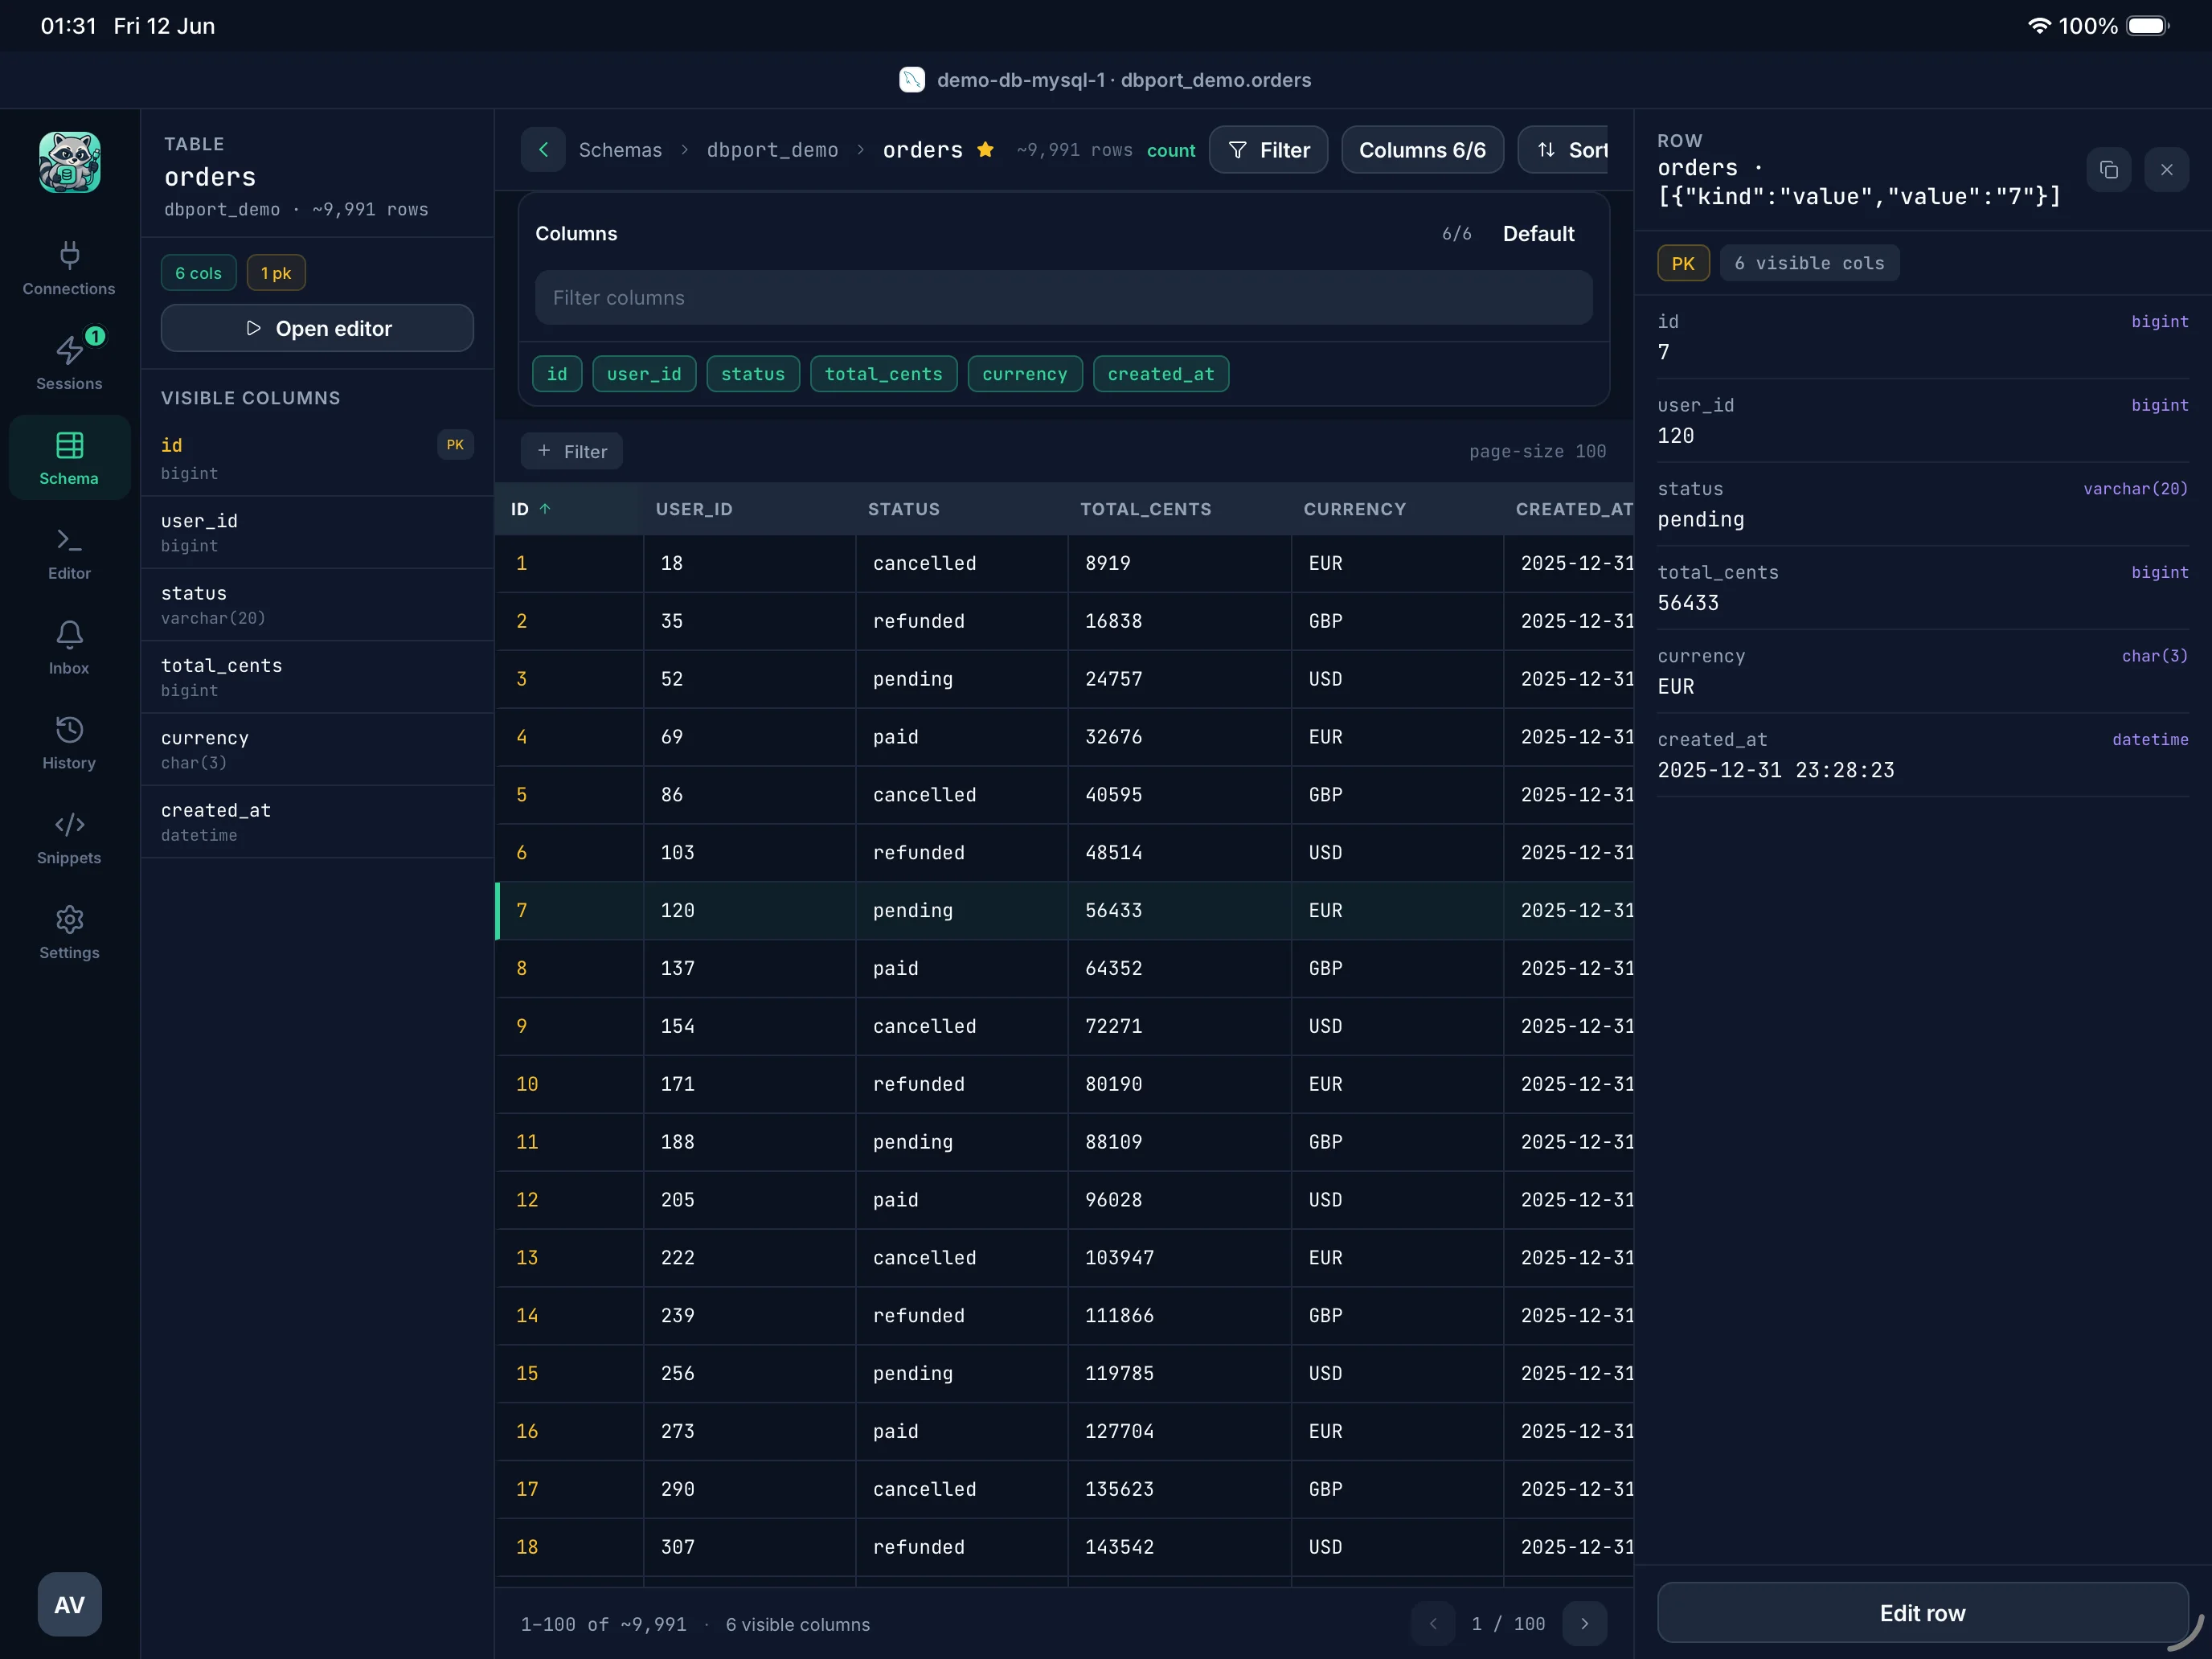This screenshot has height=1659, width=2212.
Task: Click the Edit row button
Action: (x=1922, y=1612)
